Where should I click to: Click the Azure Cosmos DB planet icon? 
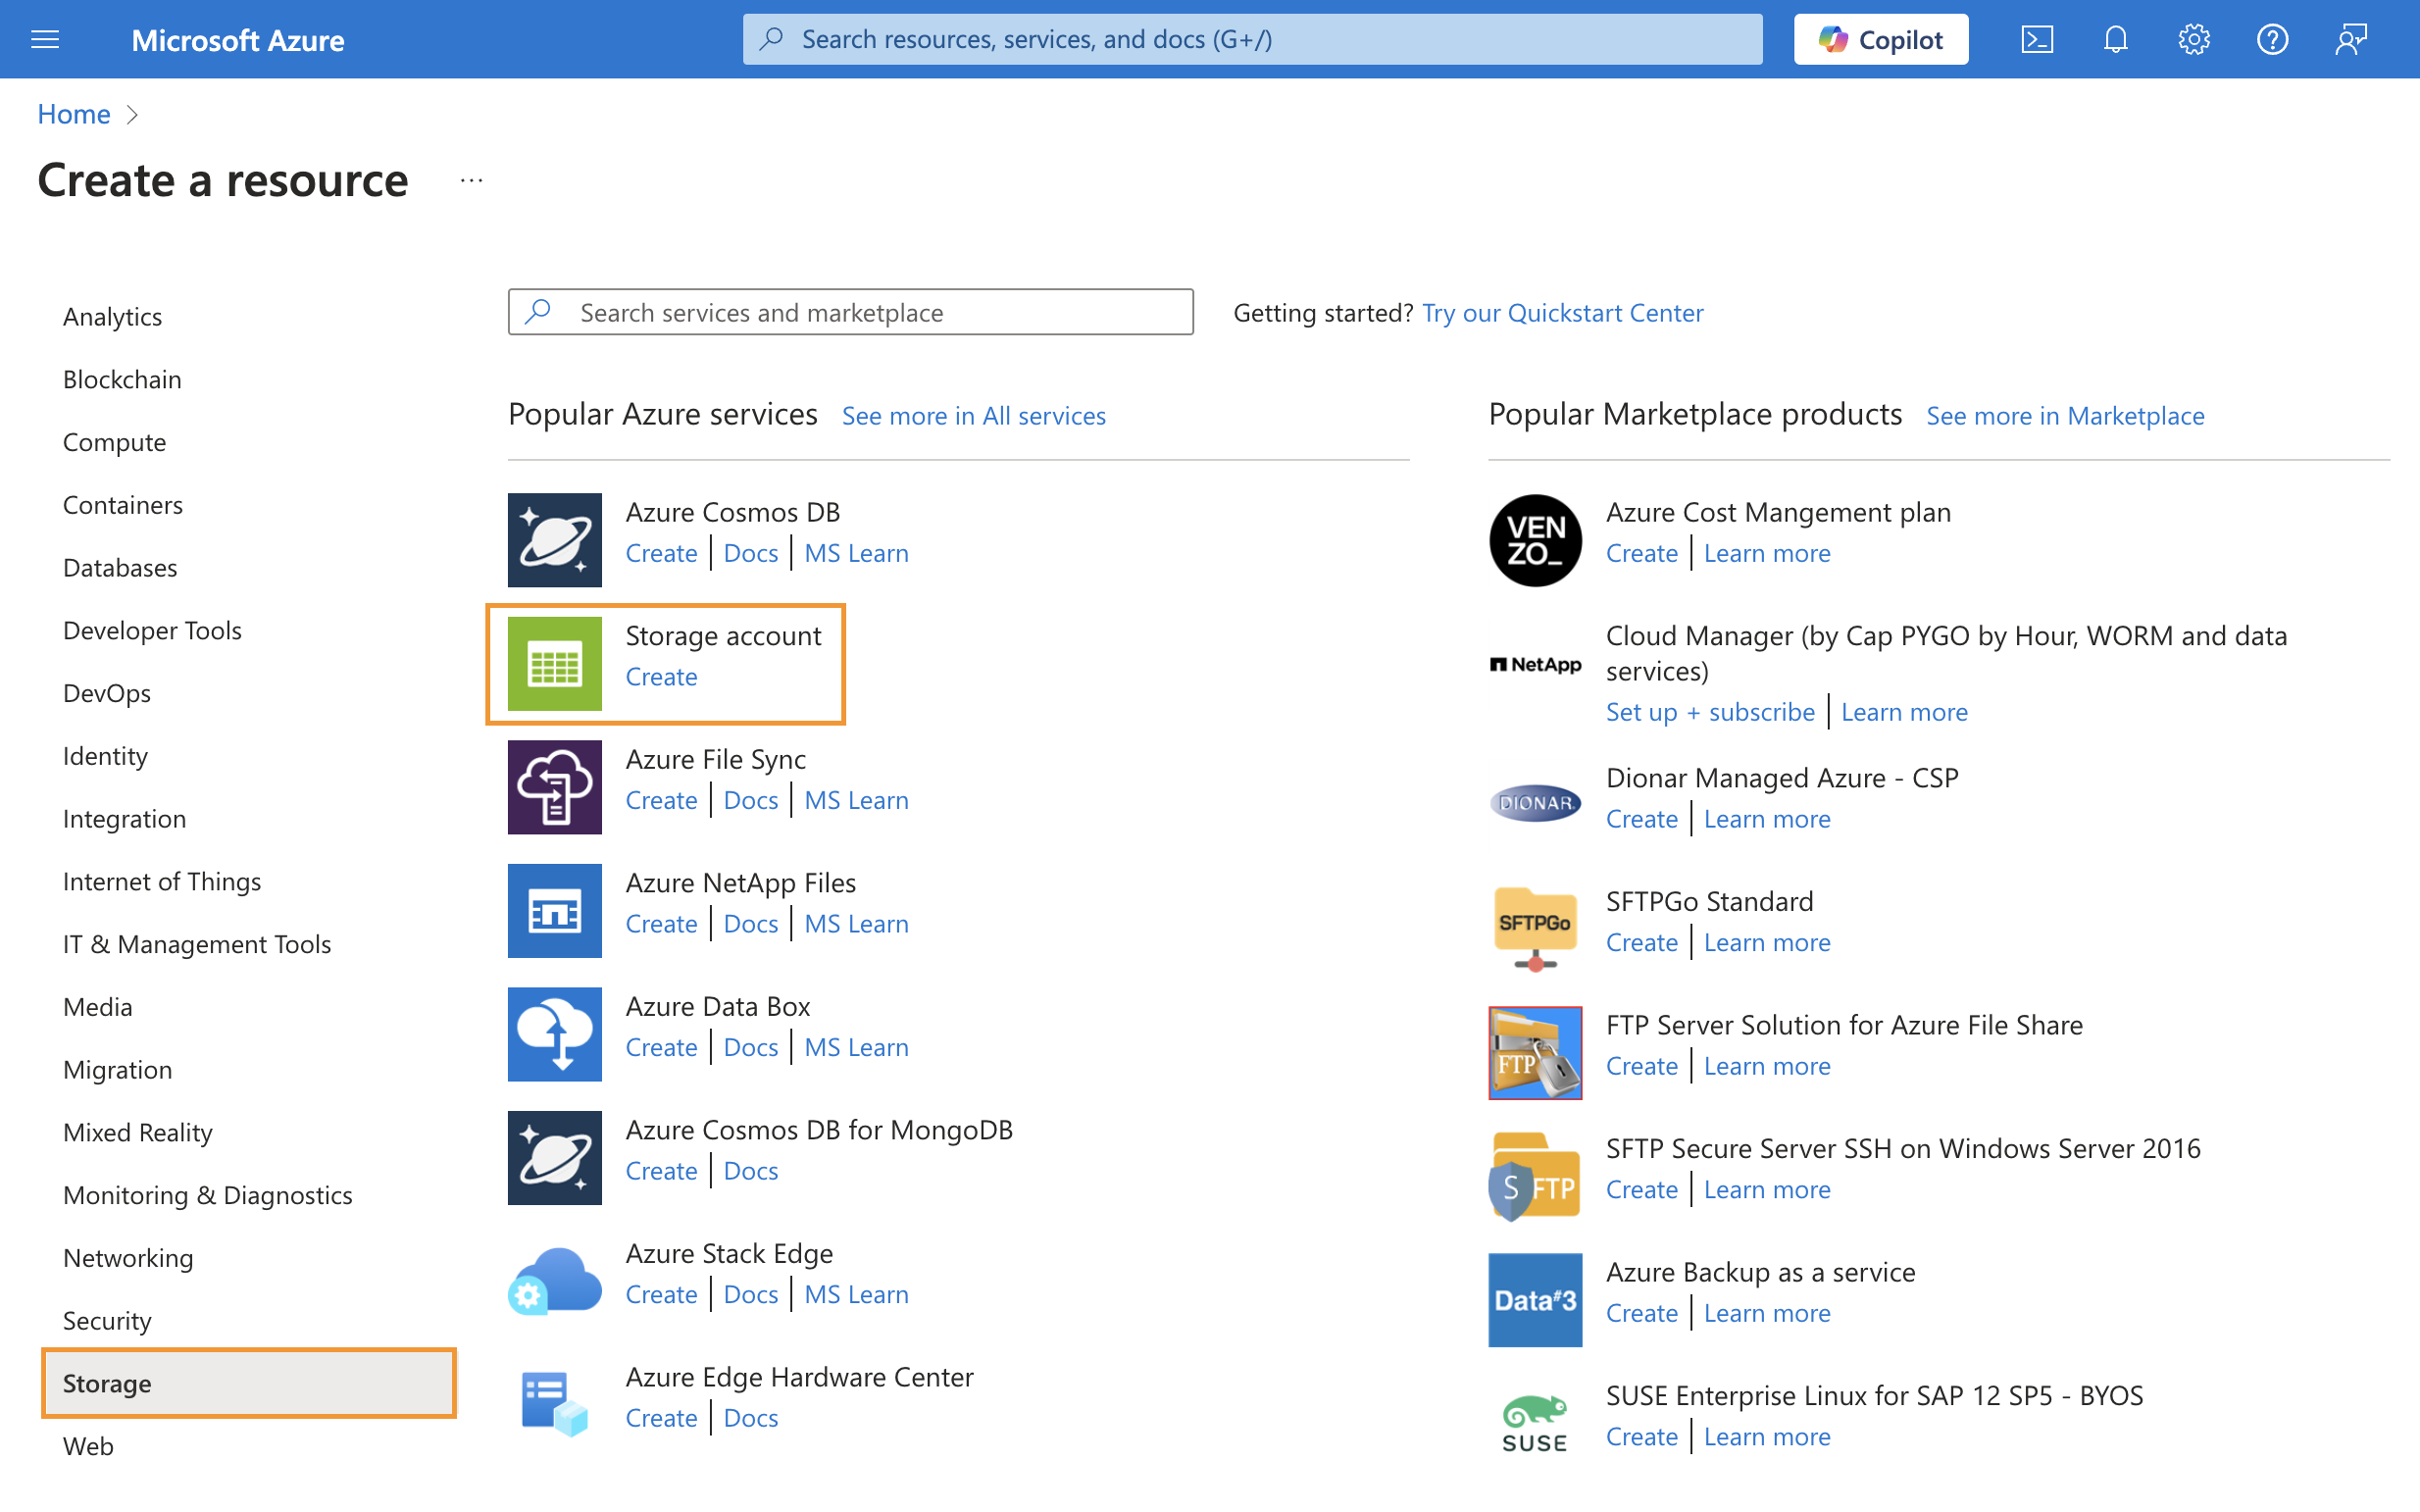click(554, 539)
